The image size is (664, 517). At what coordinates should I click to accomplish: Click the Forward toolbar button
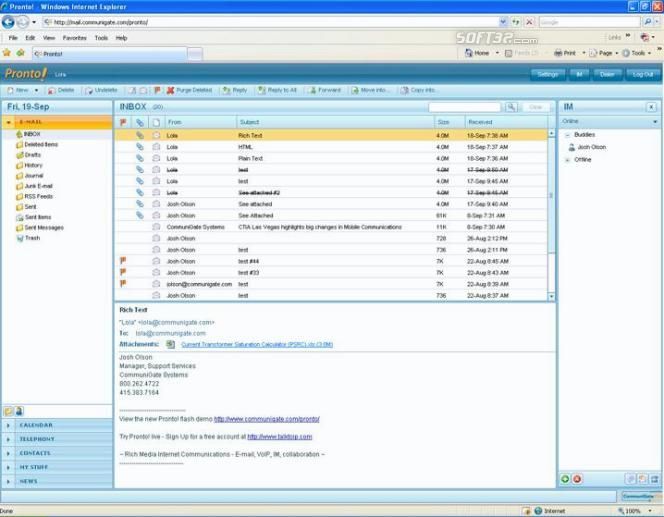(325, 90)
